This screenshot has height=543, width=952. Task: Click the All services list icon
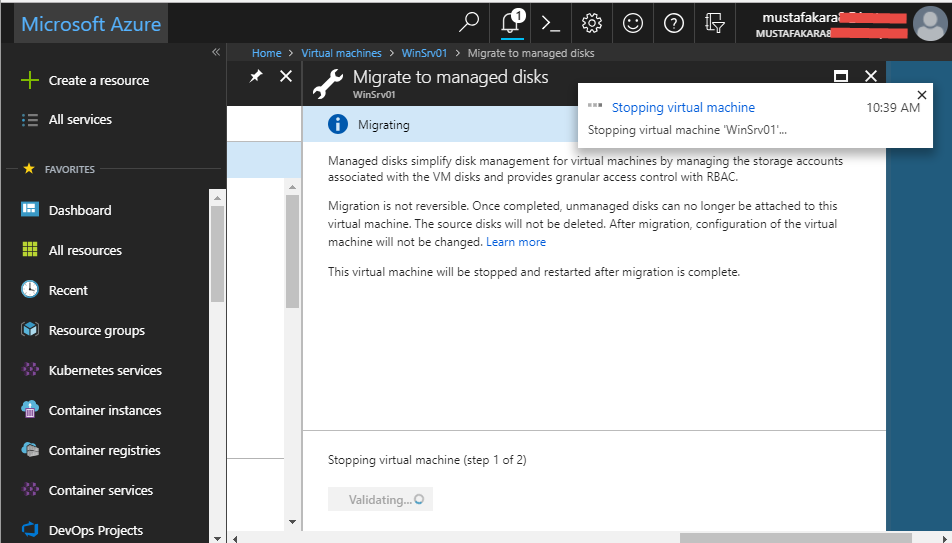coord(30,120)
